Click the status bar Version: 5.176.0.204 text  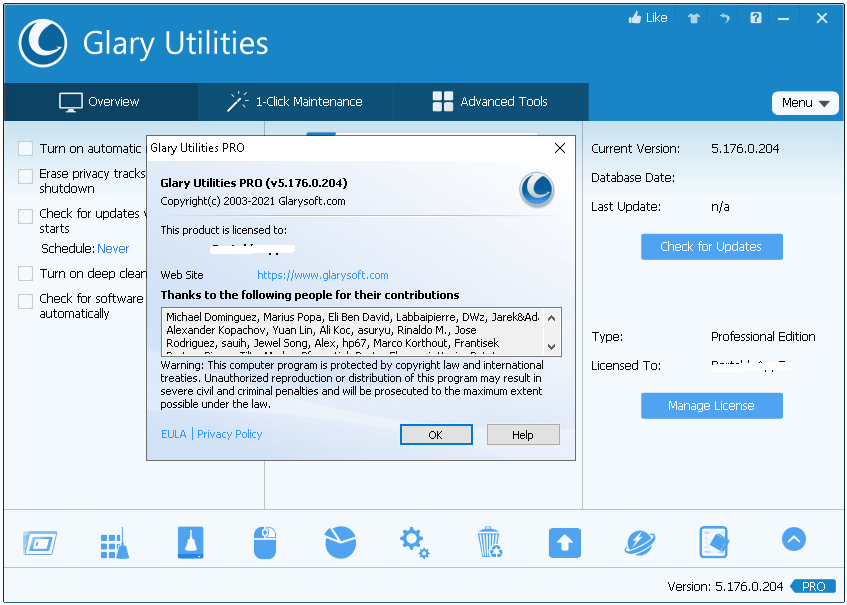pyautogui.click(x=725, y=587)
